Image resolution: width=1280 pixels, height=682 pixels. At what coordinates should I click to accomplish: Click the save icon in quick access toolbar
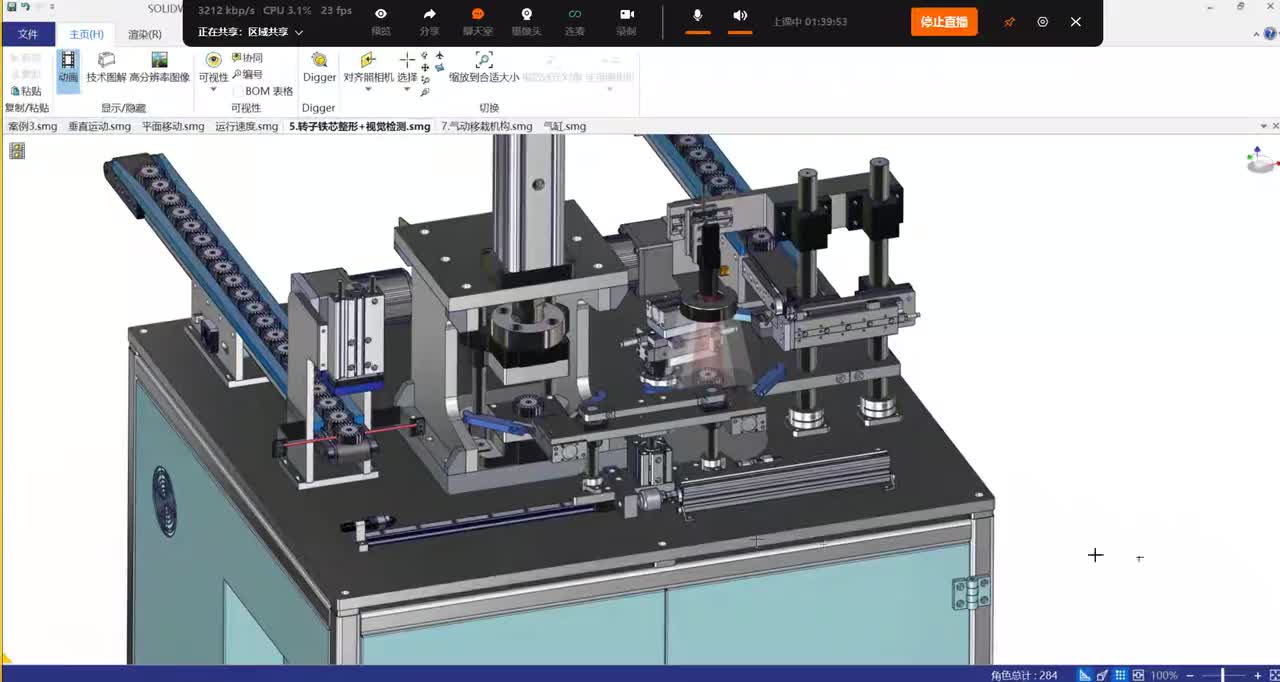pos(10,7)
